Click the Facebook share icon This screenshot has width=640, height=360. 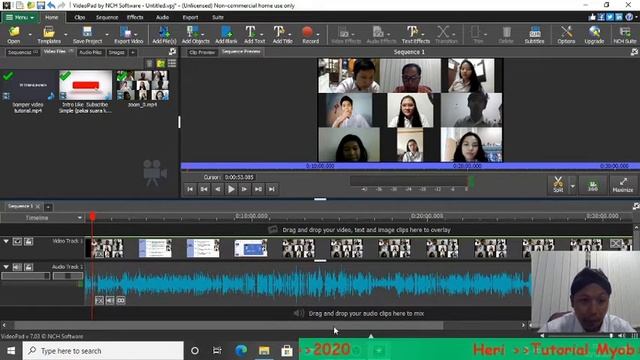601,17
